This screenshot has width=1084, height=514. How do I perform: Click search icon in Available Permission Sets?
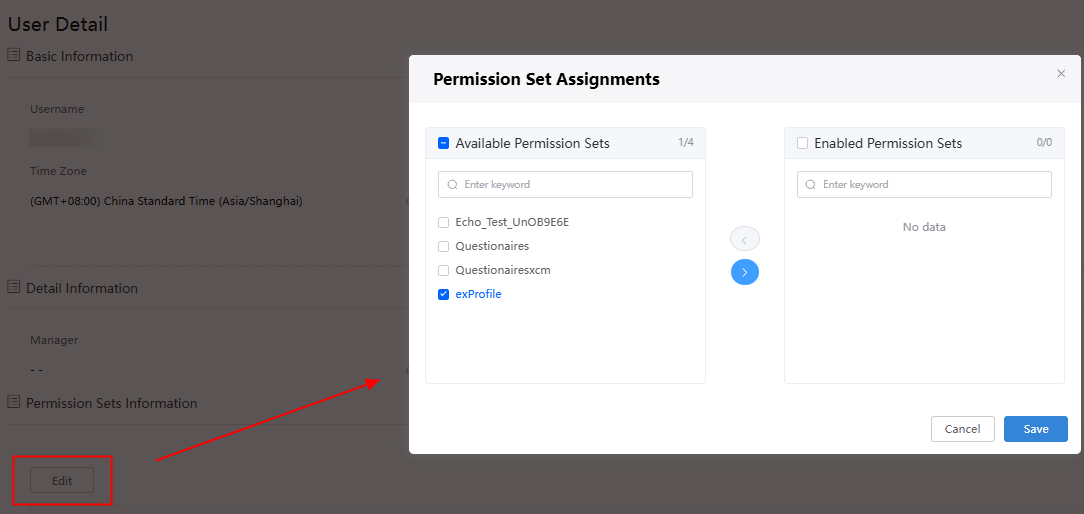click(453, 185)
